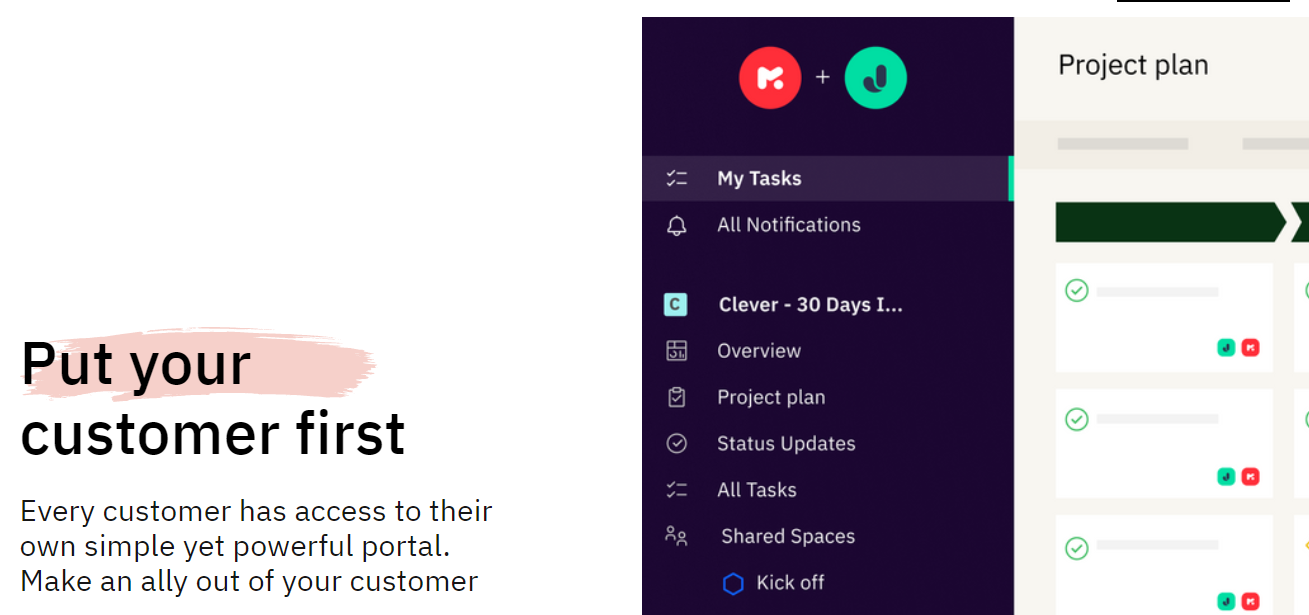The width and height of the screenshot is (1309, 615).
Task: Open the All Notifications view
Action: [x=788, y=224]
